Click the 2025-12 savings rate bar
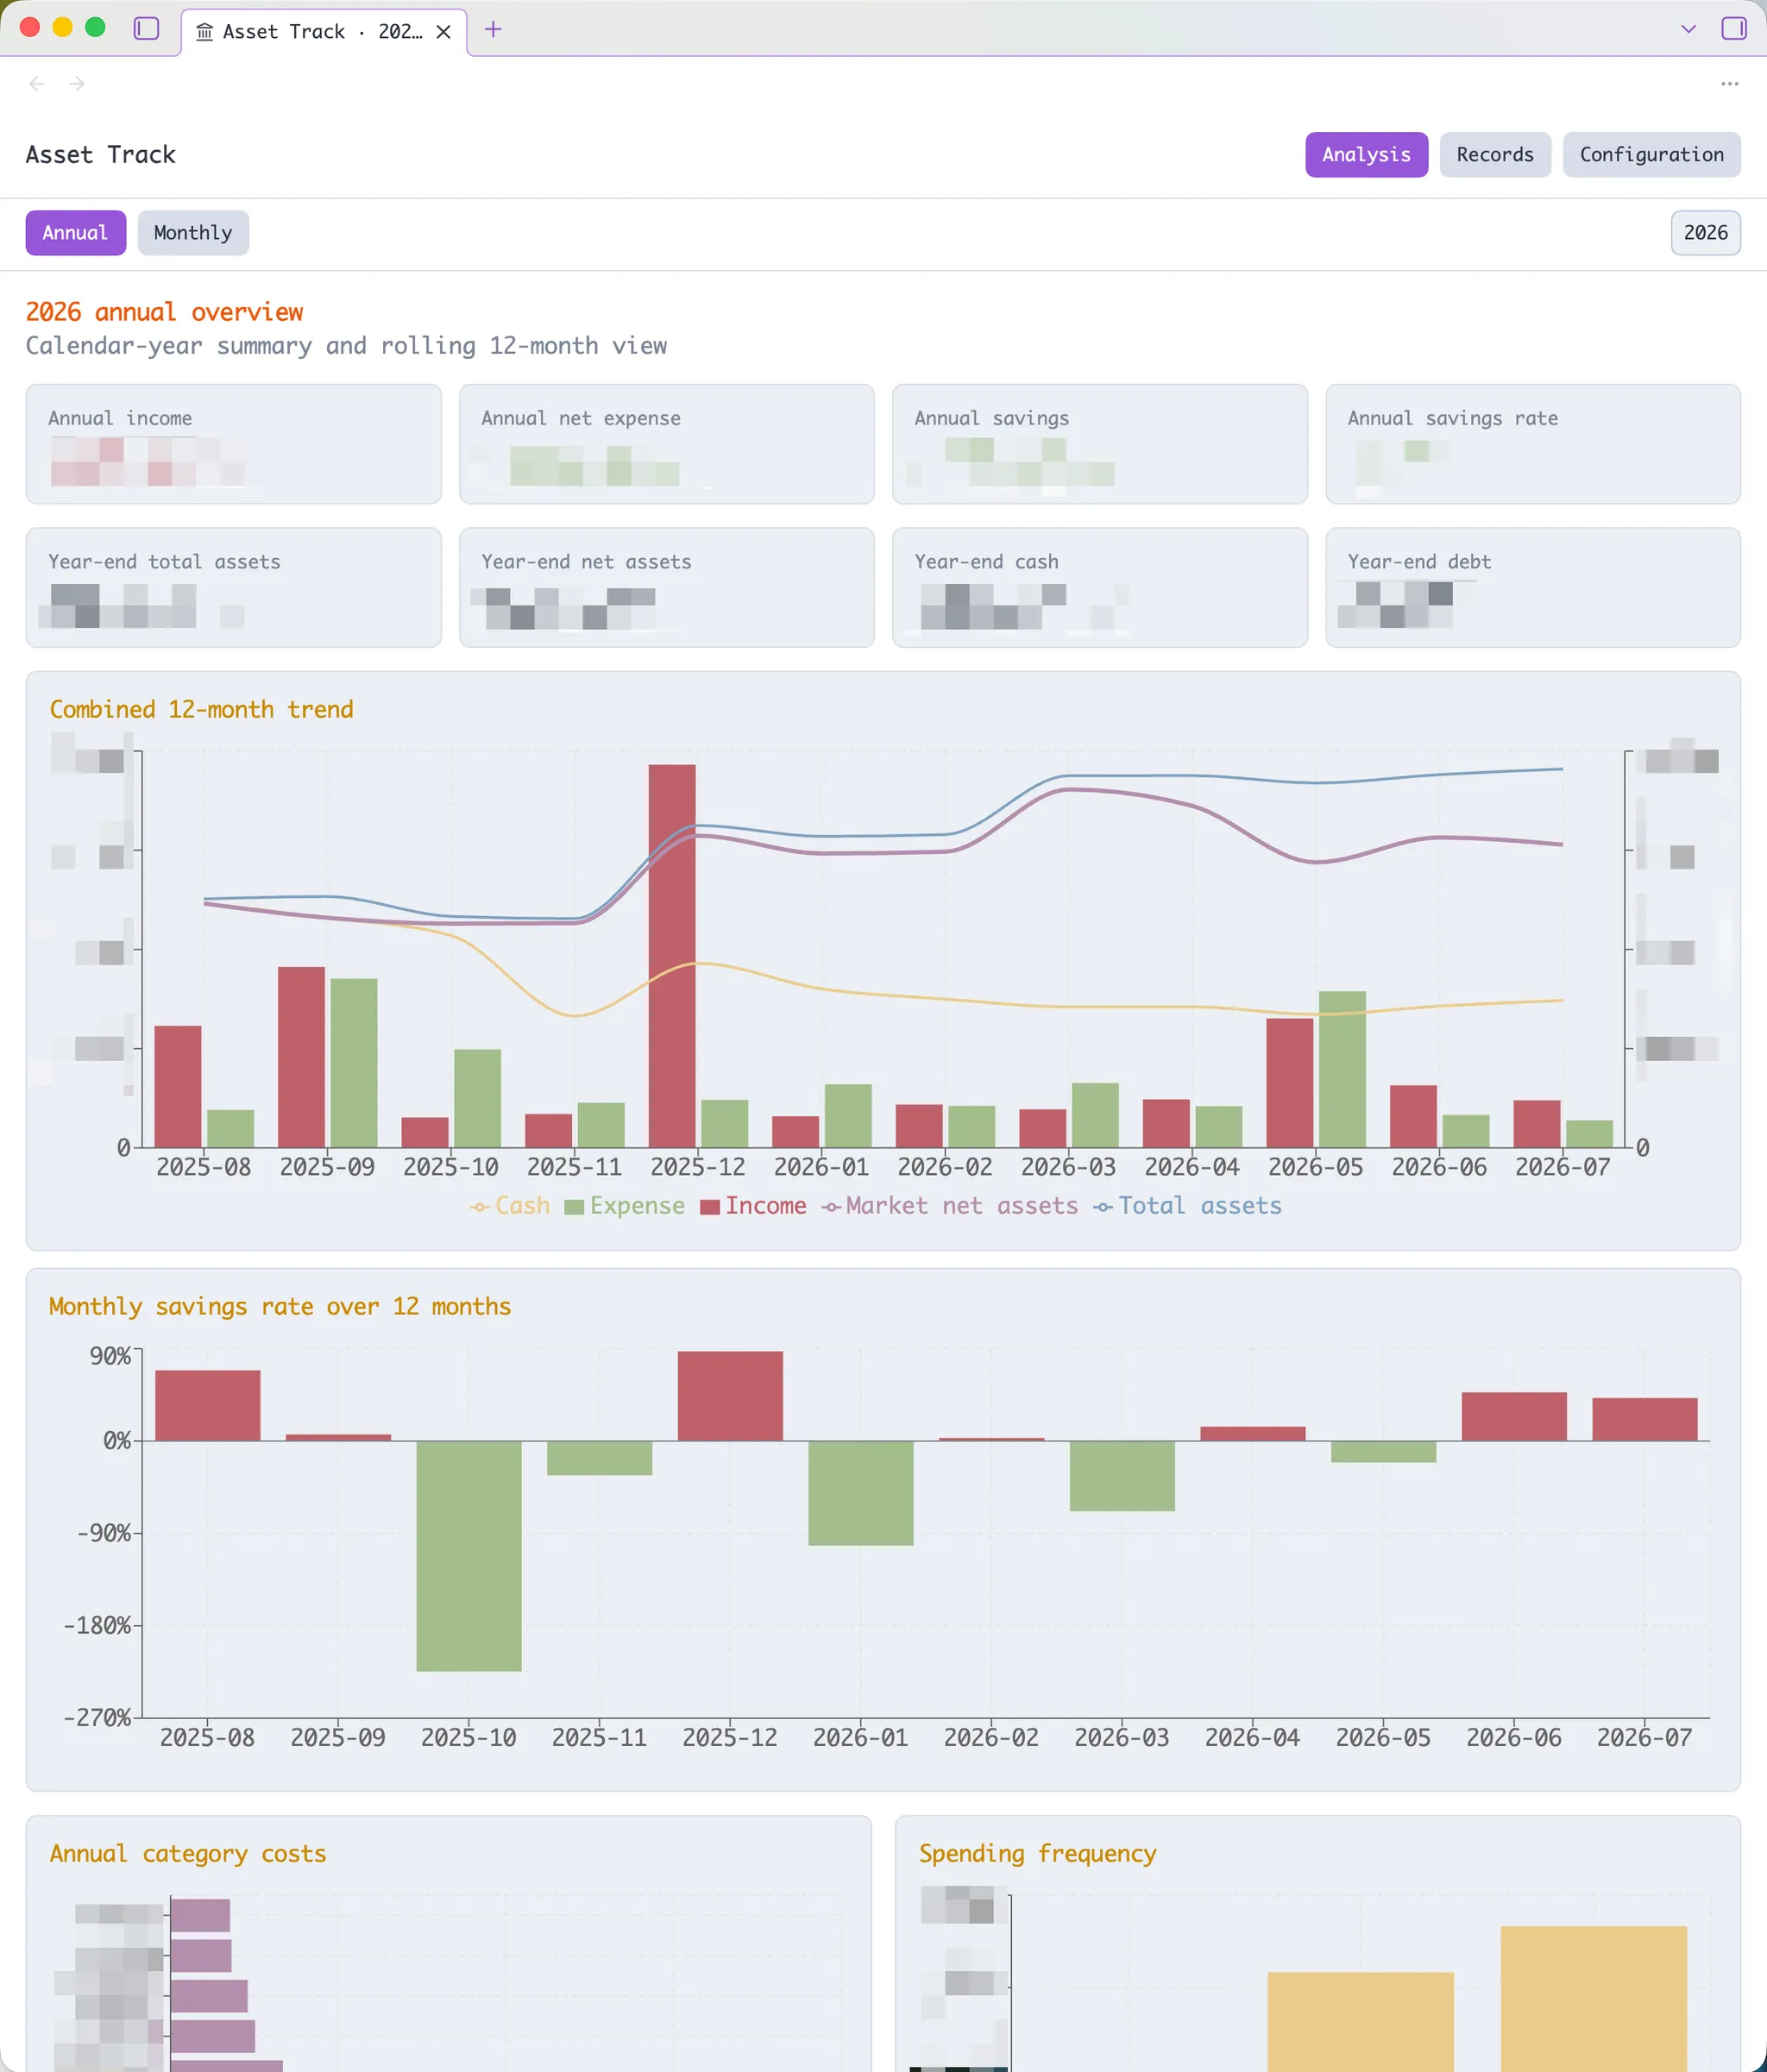Image resolution: width=1767 pixels, height=2072 pixels. 730,1396
